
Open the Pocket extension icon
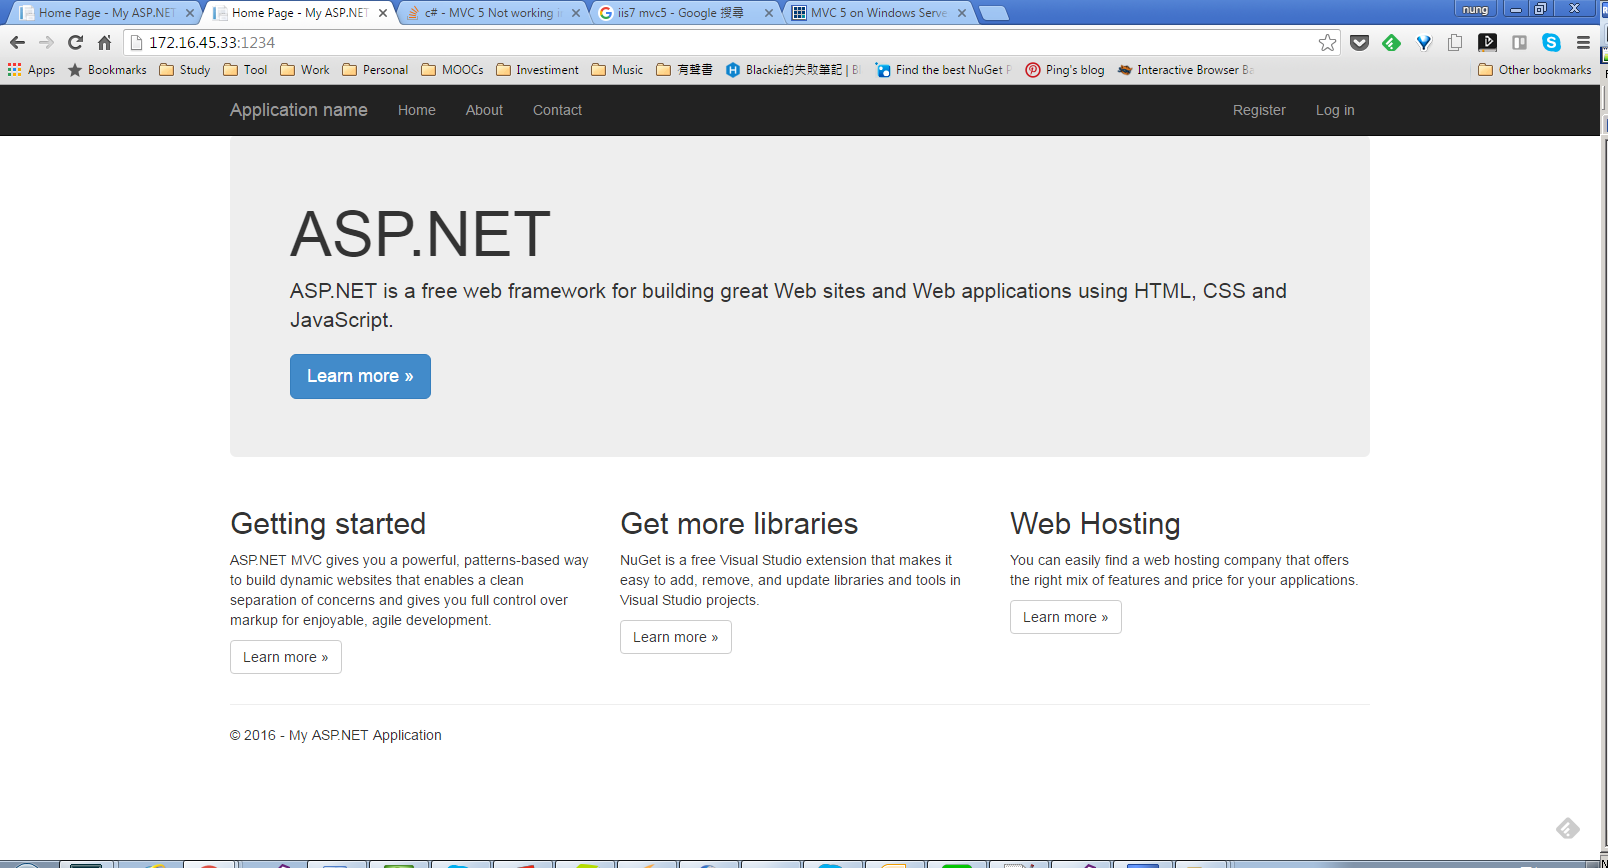pos(1359,42)
